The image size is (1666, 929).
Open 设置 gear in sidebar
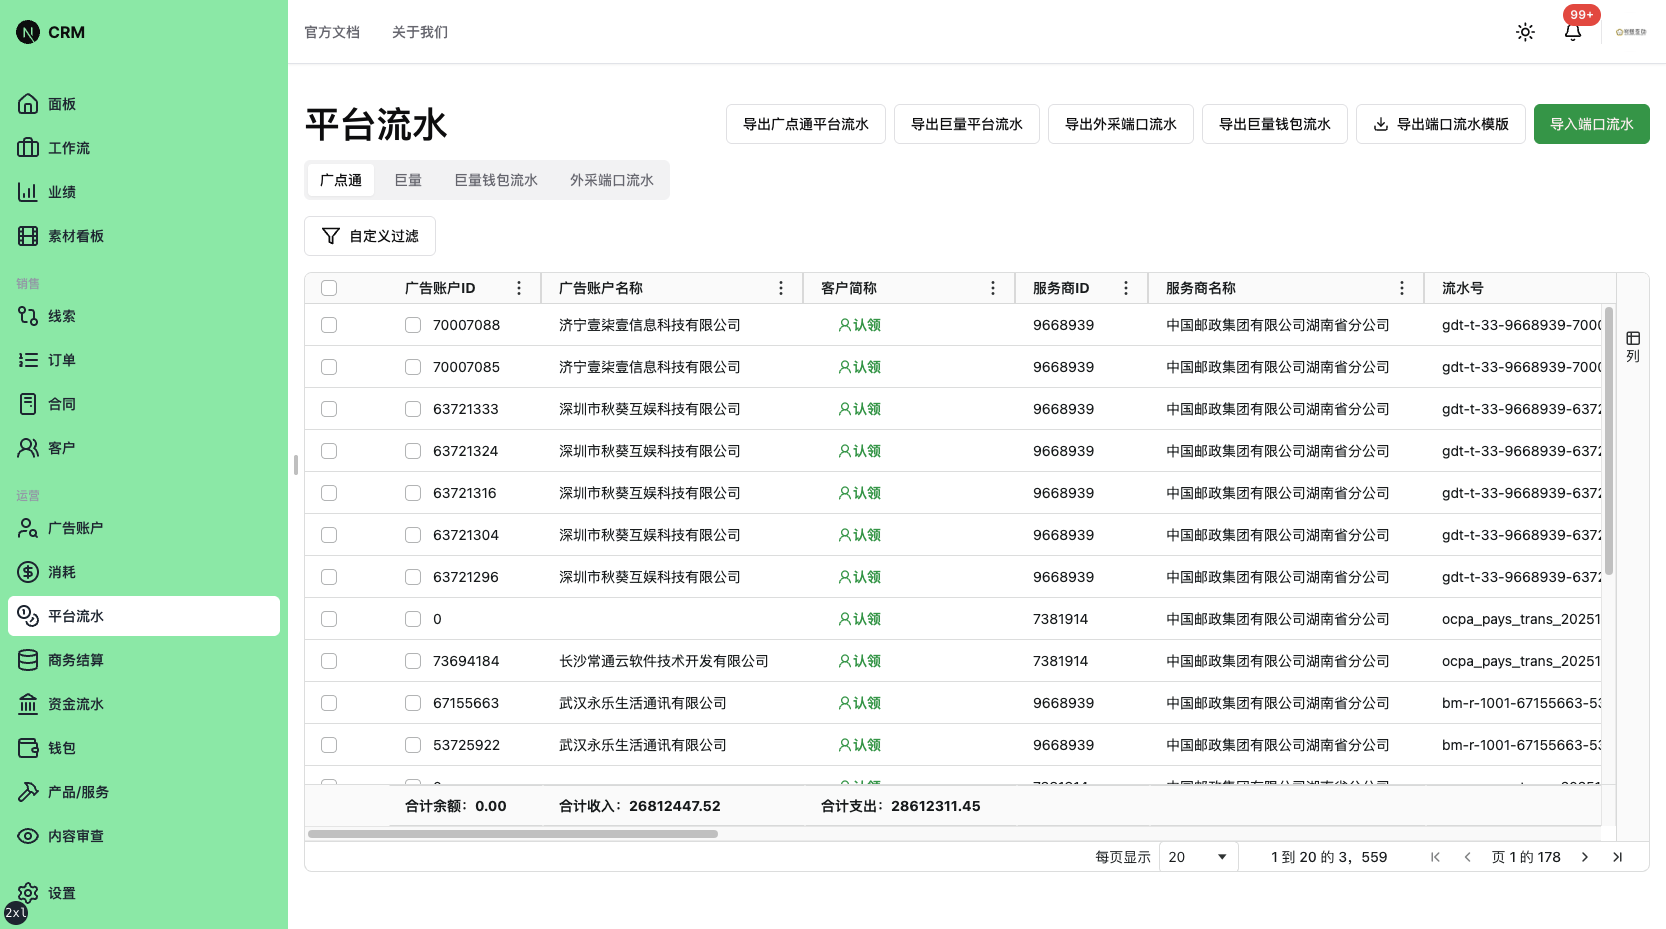coord(28,892)
